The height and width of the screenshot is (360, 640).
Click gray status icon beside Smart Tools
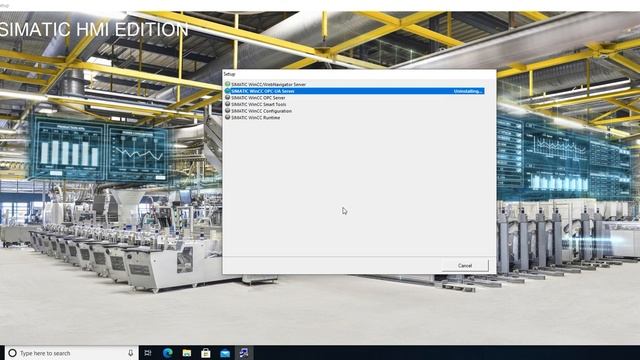point(227,104)
